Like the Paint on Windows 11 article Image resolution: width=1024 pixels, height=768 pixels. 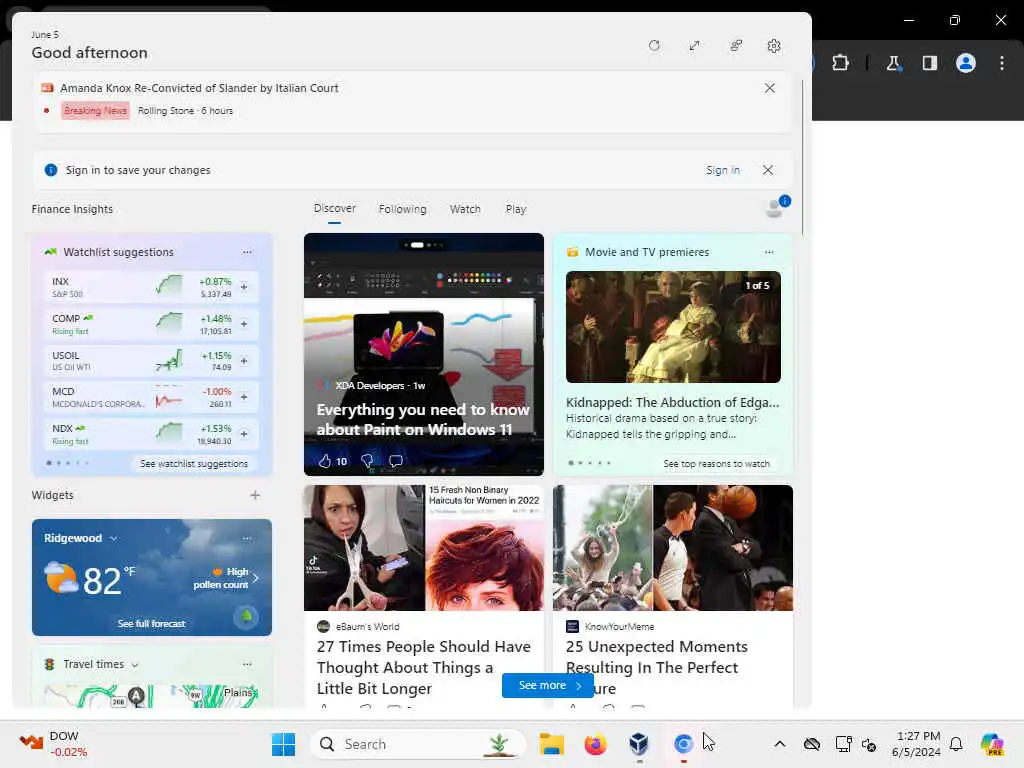click(x=325, y=461)
